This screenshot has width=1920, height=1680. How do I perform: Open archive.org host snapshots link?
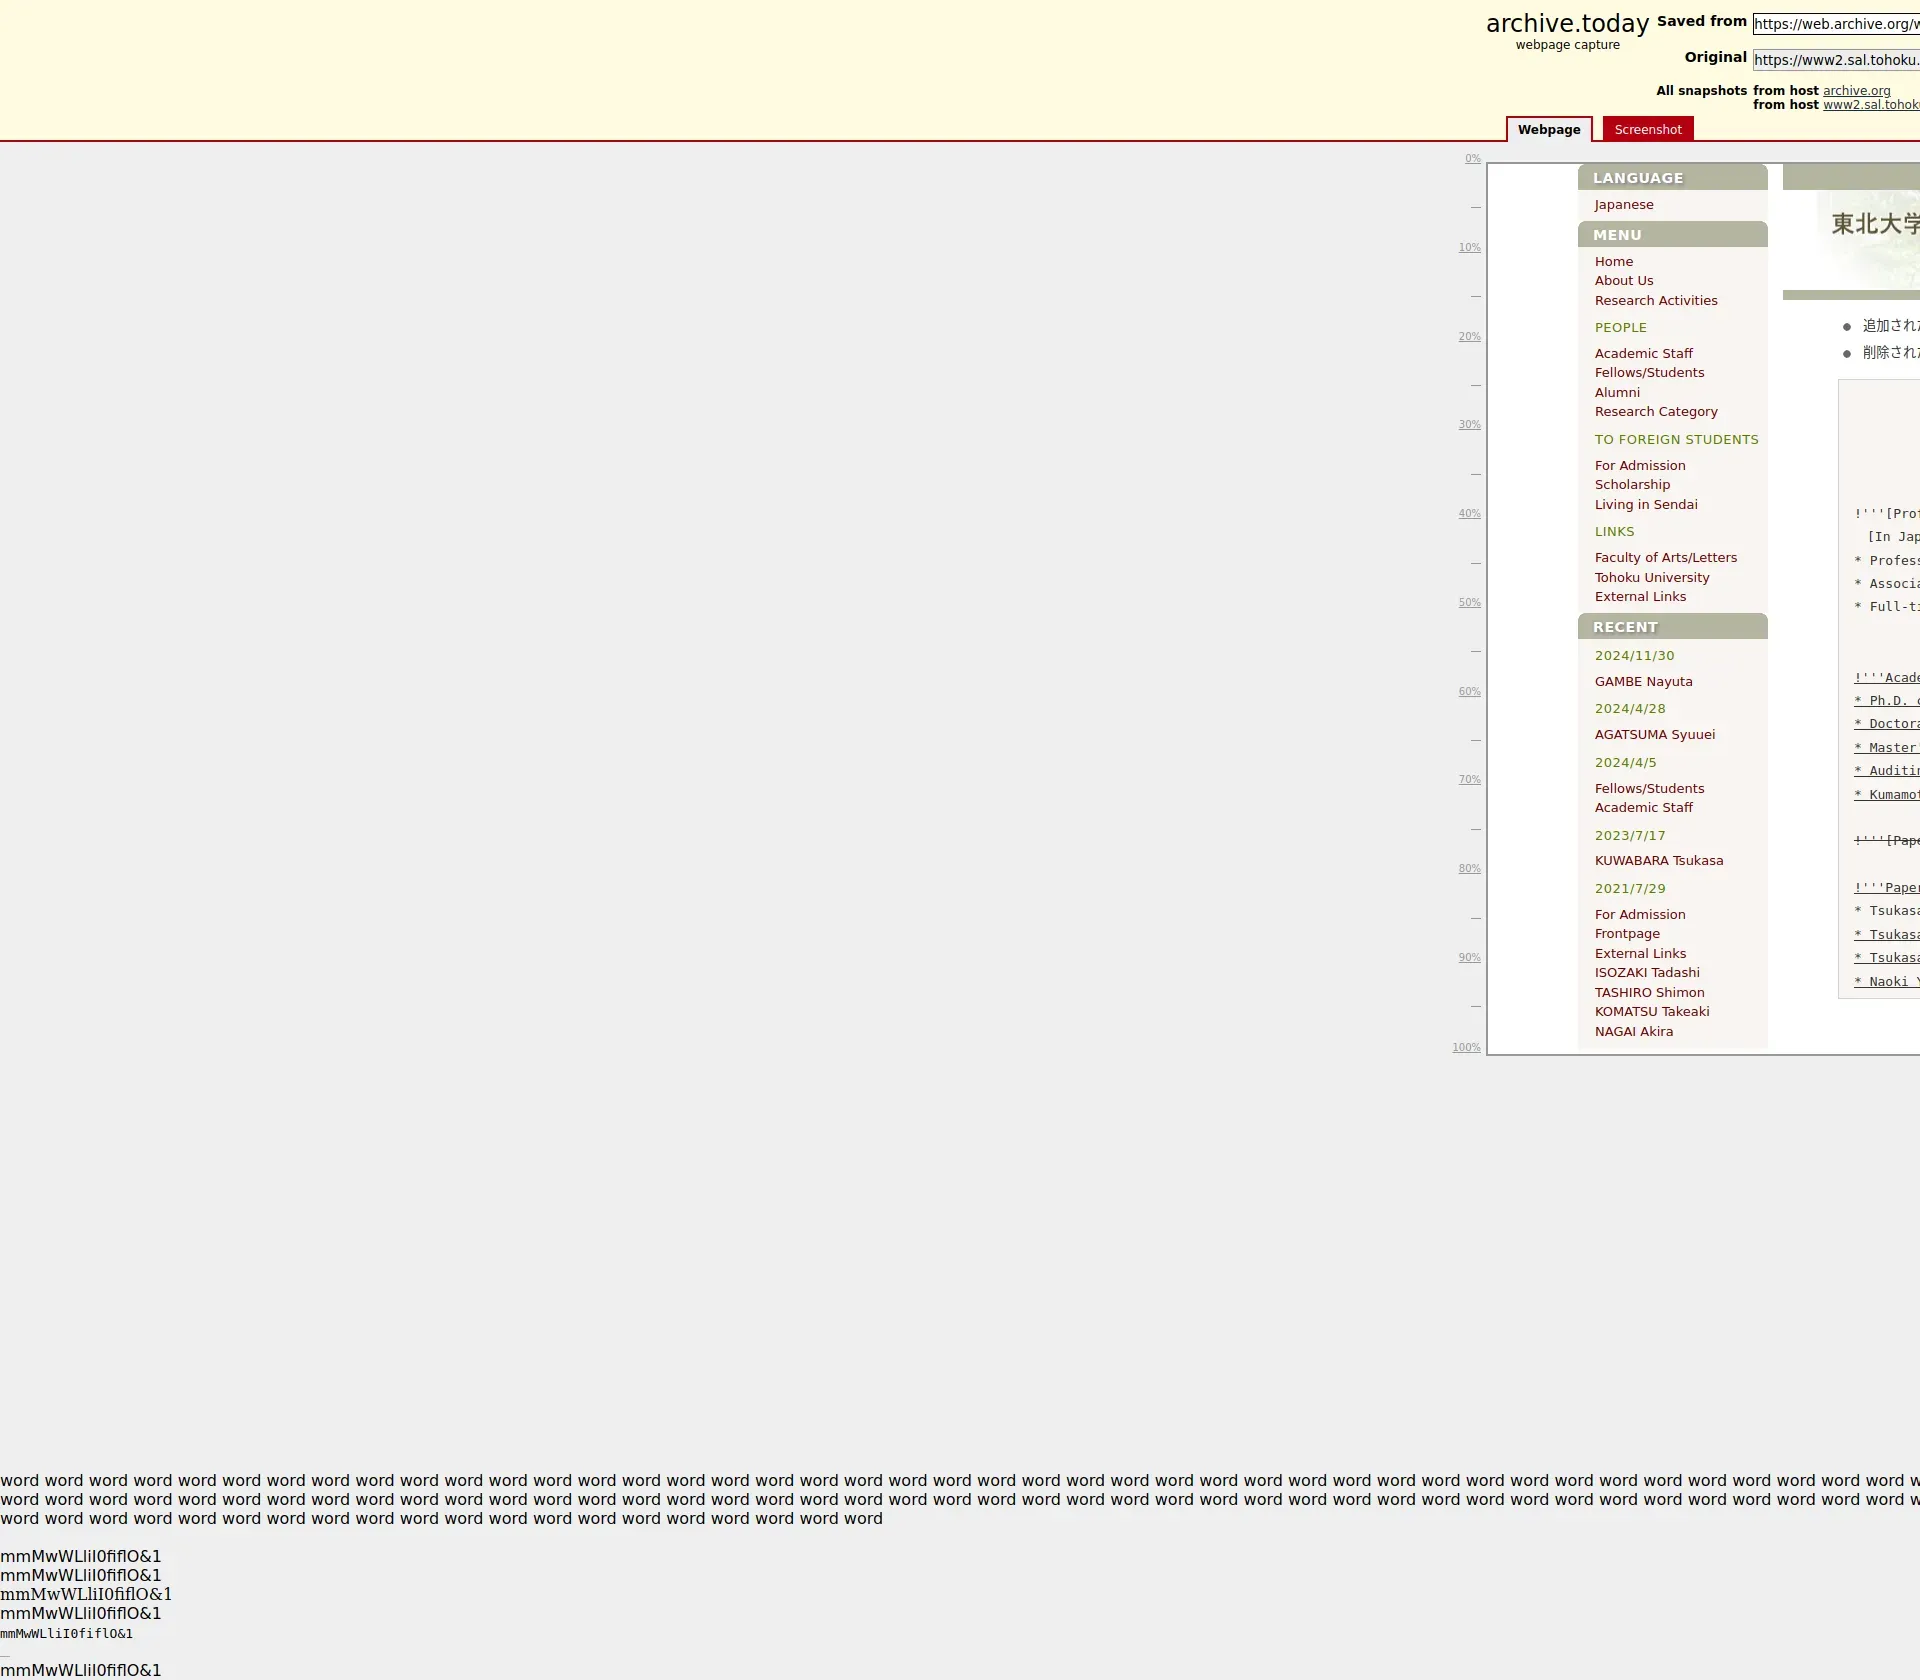tap(1856, 91)
